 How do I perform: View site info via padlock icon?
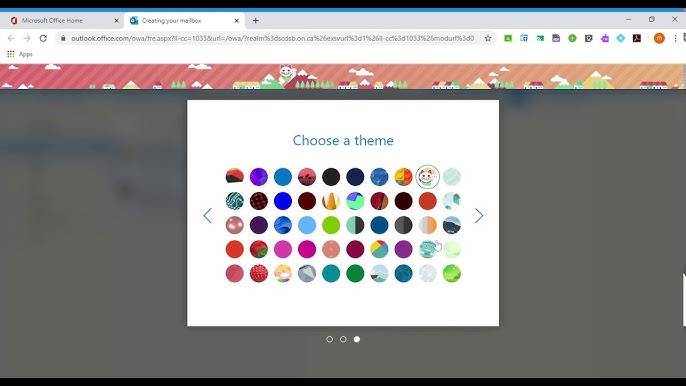(63, 39)
